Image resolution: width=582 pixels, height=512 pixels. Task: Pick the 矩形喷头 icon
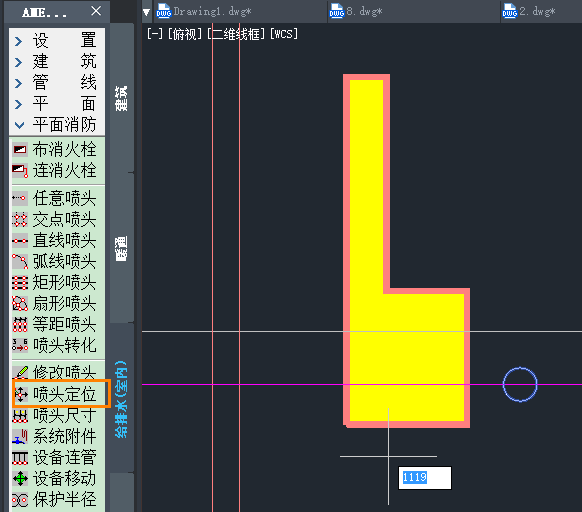(x=20, y=283)
